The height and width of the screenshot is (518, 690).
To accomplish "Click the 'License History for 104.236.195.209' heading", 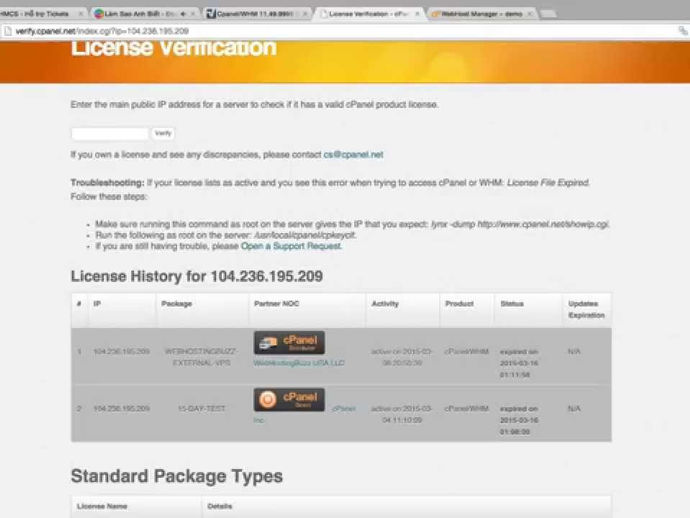I will click(x=197, y=276).
